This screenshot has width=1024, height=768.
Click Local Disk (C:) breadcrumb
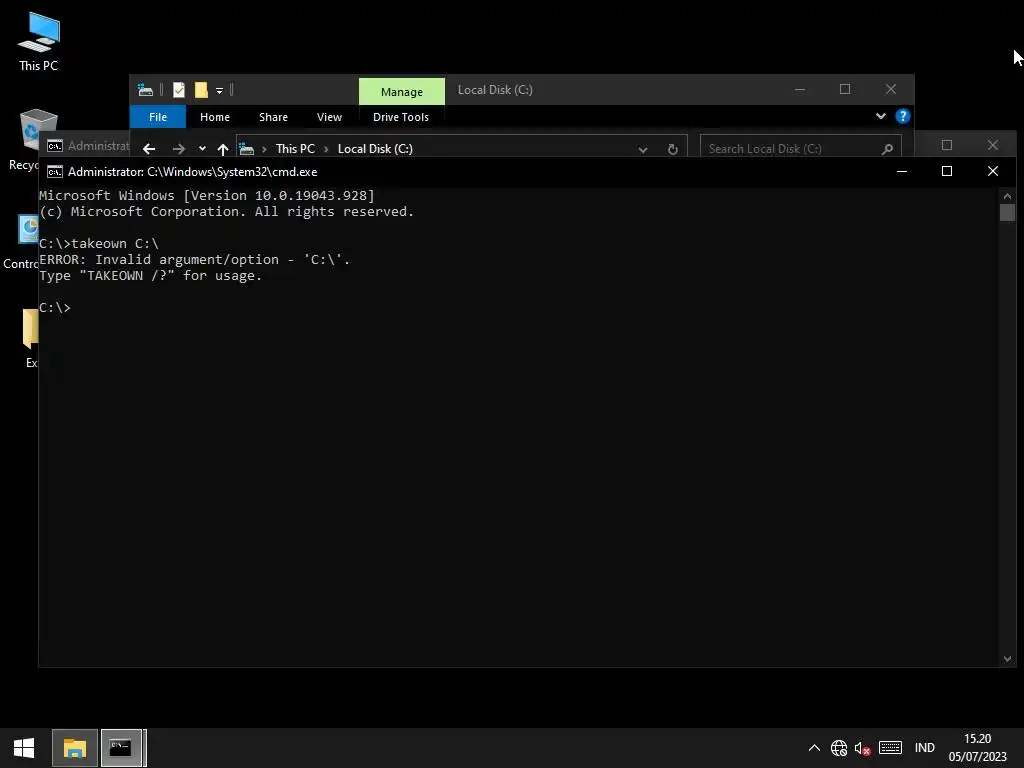(x=375, y=149)
